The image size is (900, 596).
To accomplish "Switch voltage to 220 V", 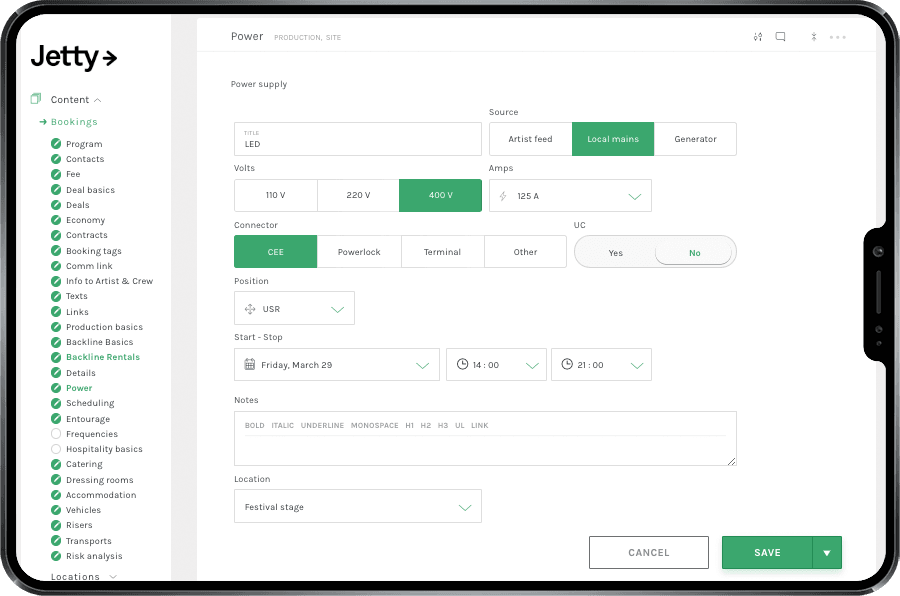I will point(358,195).
